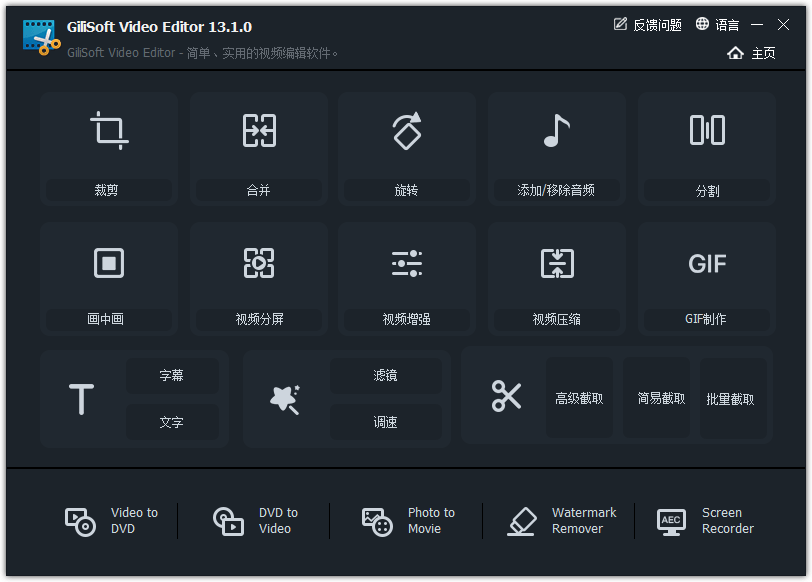Image resolution: width=812 pixels, height=582 pixels.
Task: Select the Picture-in-Picture (画中画) icon
Action: 108,263
